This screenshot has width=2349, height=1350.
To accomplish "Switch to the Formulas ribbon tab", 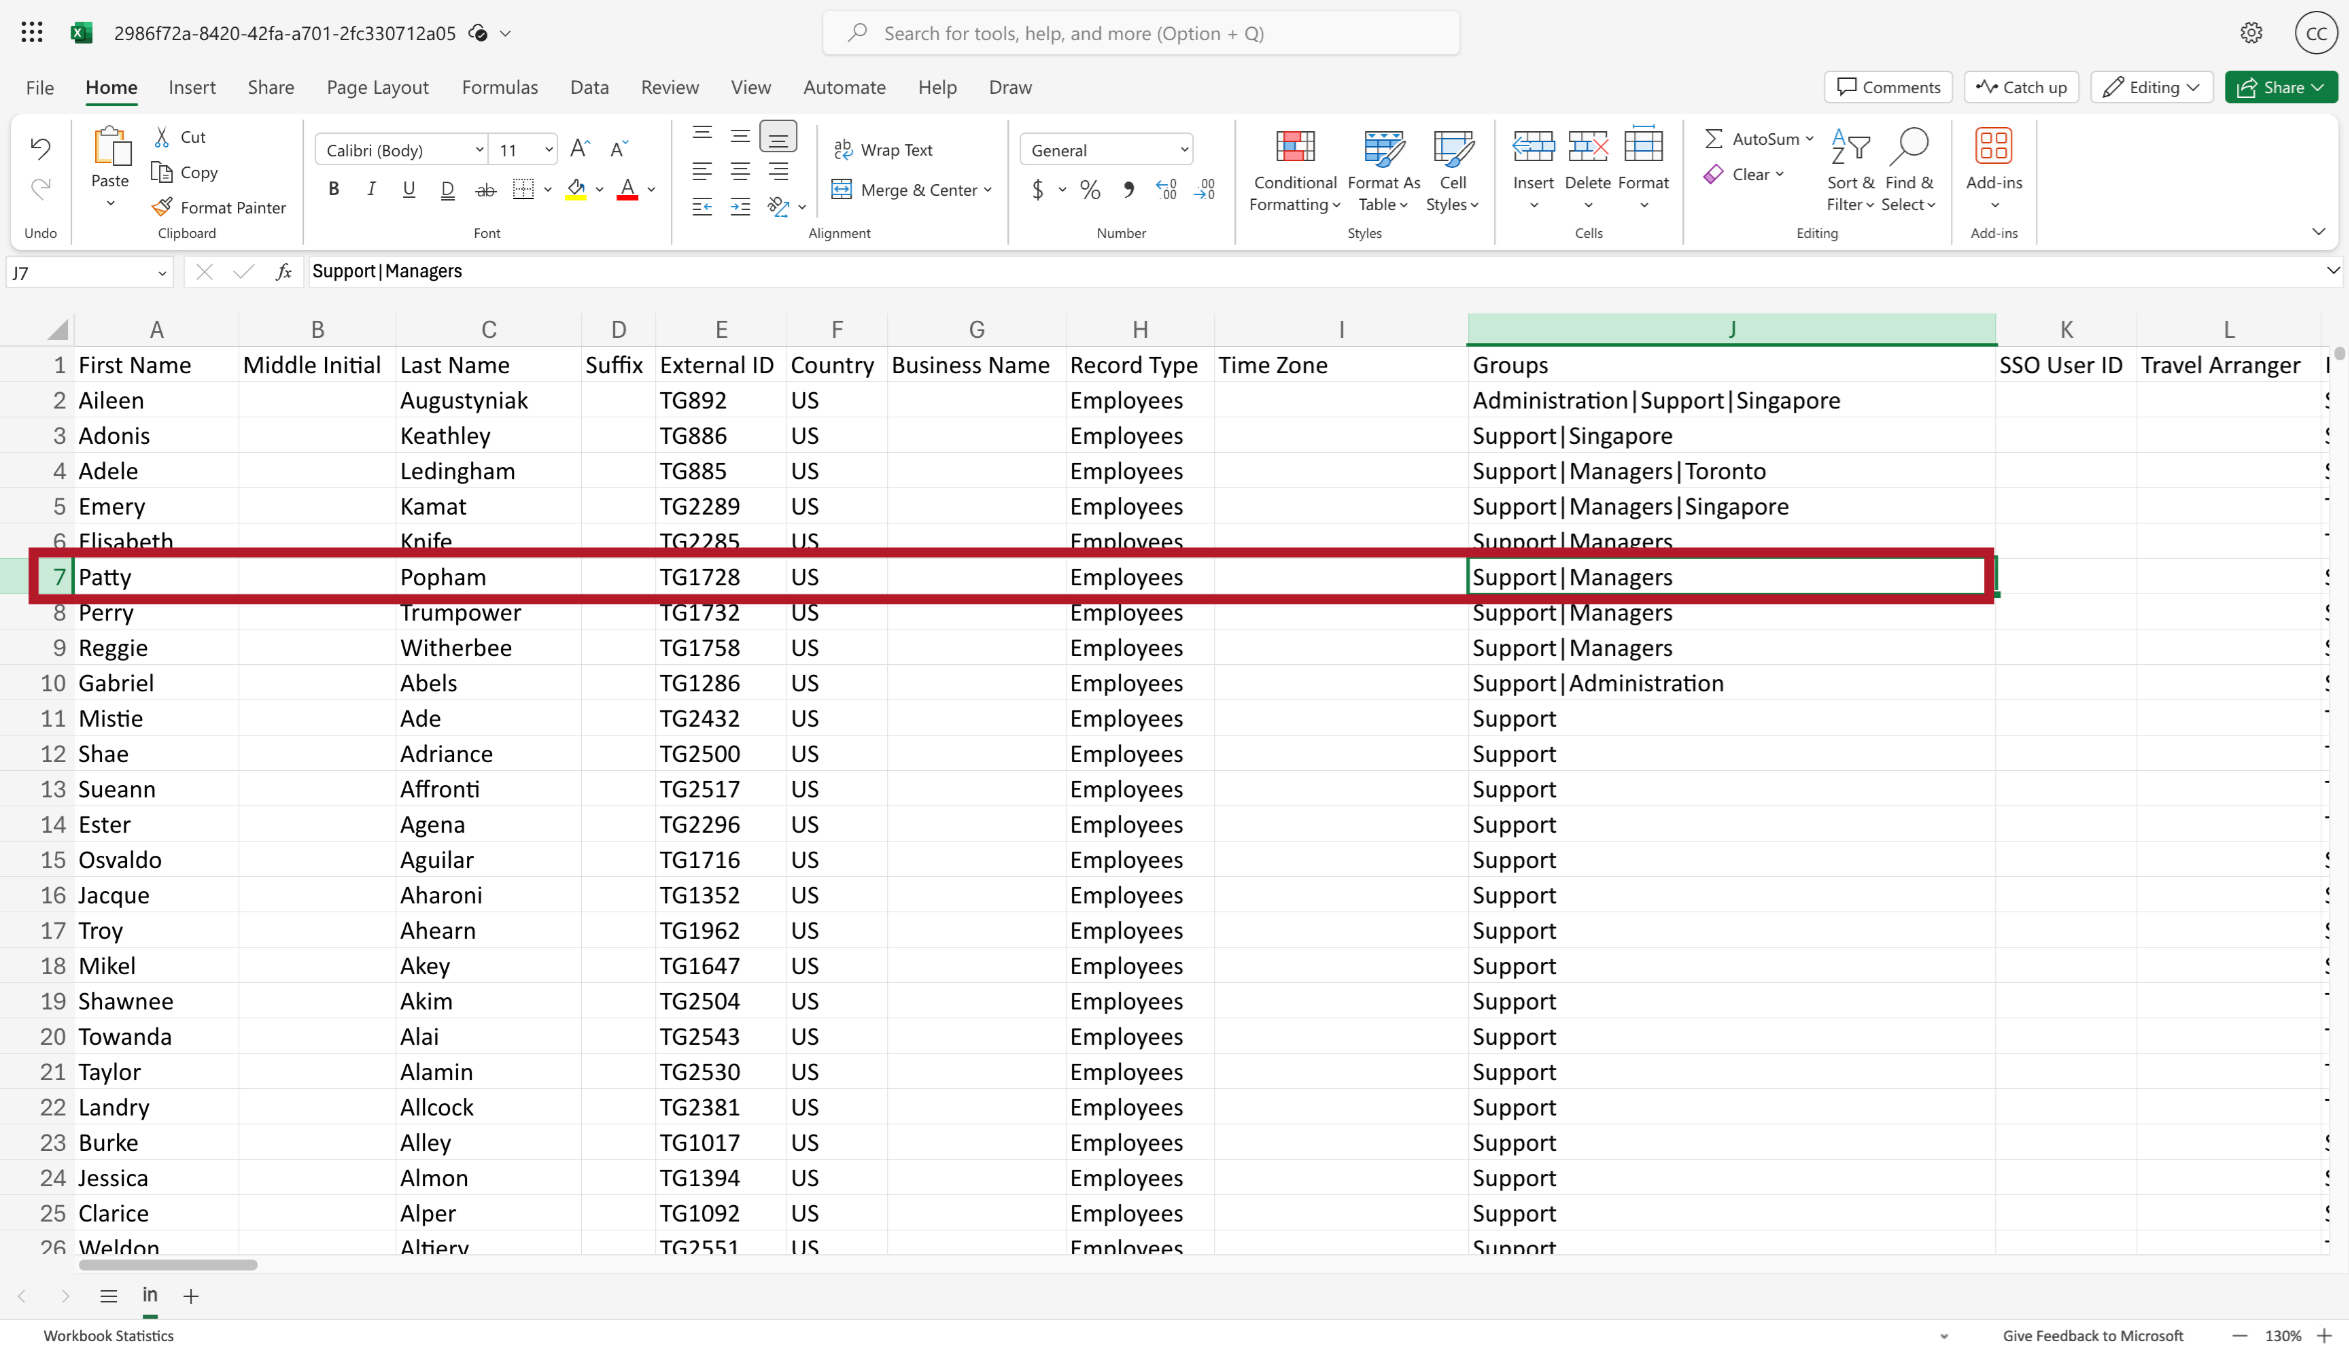I will 500,87.
